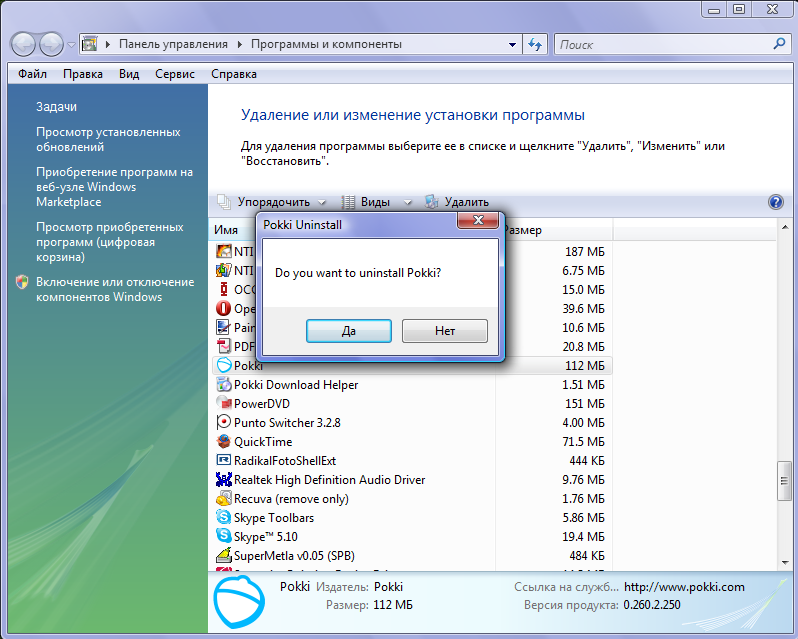Click scrollbar down arrow in program list
This screenshot has width=798, height=639.
784,563
